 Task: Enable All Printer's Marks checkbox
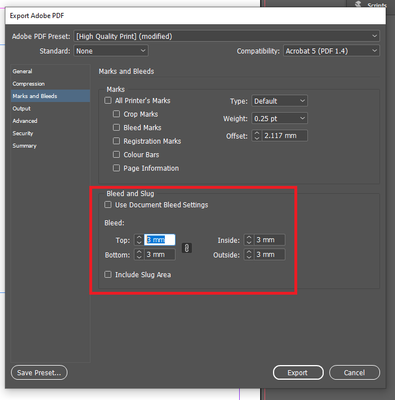point(108,100)
